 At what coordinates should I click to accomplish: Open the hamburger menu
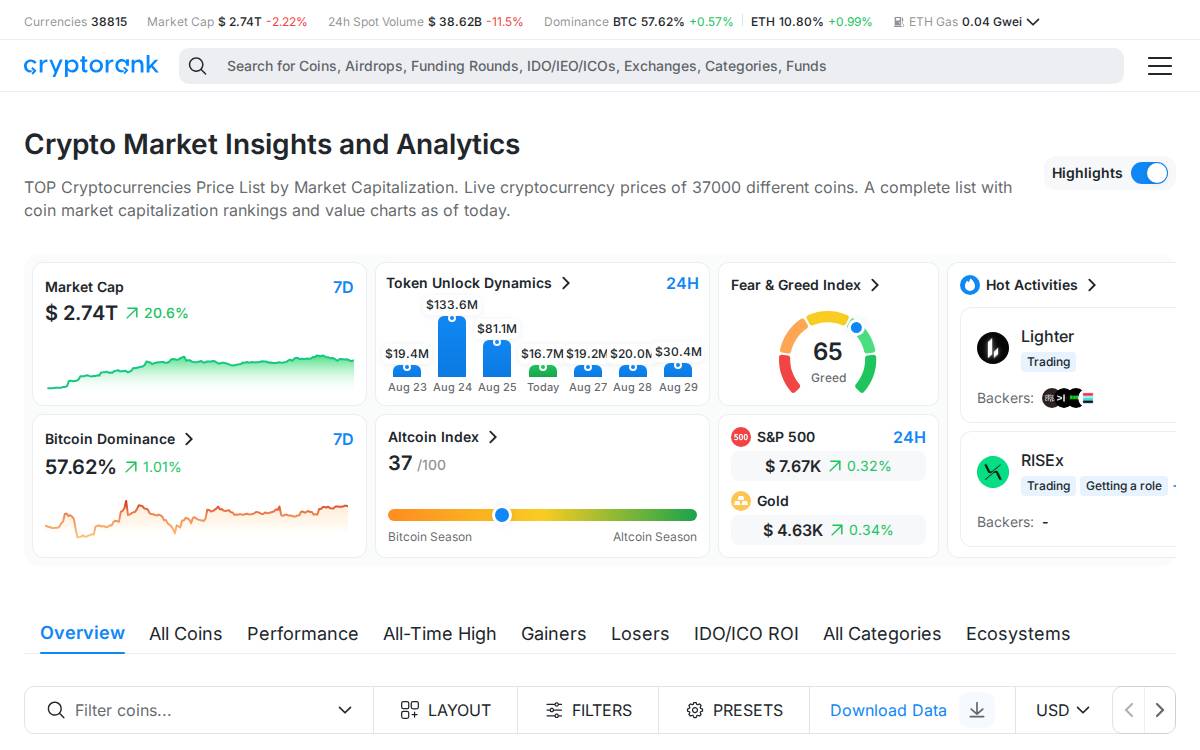coord(1159,66)
